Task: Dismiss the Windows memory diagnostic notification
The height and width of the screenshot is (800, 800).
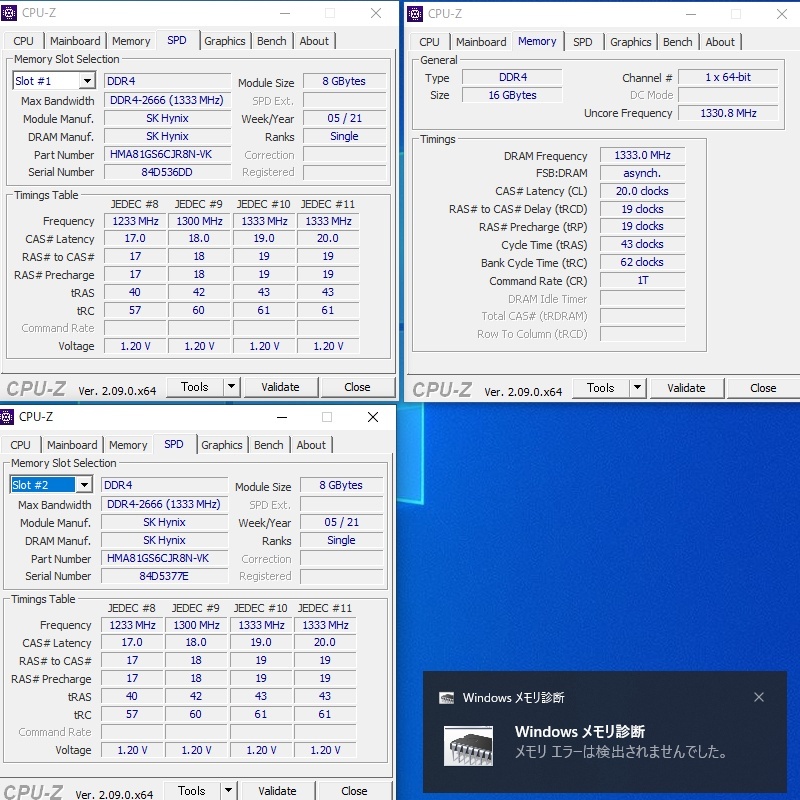Action: pyautogui.click(x=759, y=697)
